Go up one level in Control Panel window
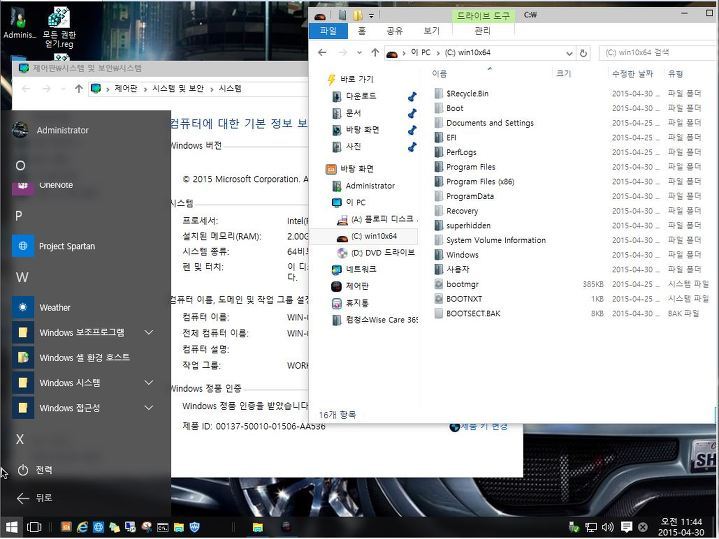 [78, 89]
